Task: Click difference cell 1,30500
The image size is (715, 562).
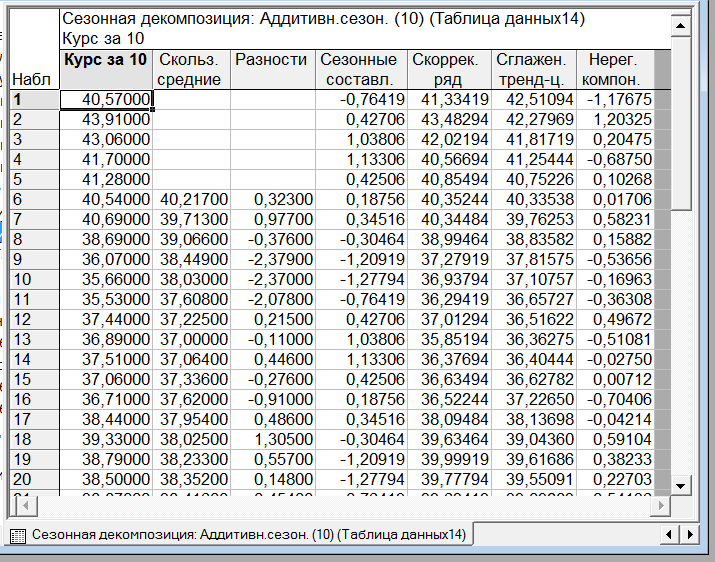Action: (273, 439)
